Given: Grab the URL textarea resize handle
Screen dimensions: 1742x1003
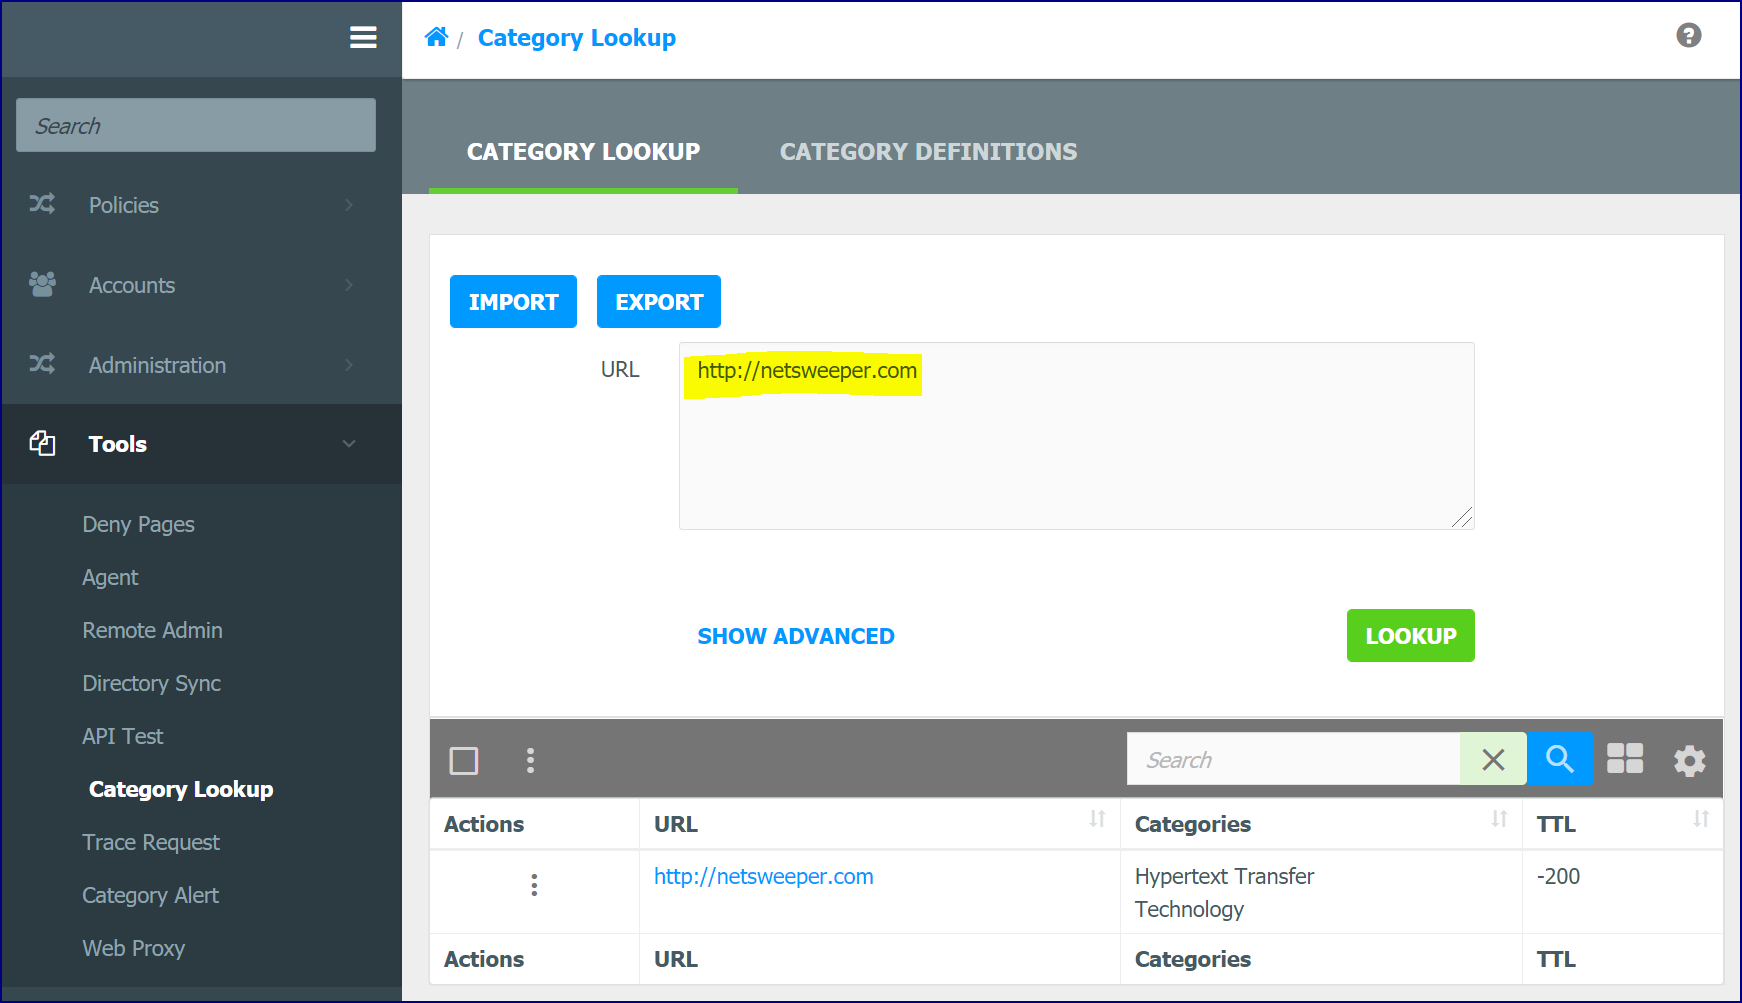Looking at the screenshot, I should coord(1463,518).
